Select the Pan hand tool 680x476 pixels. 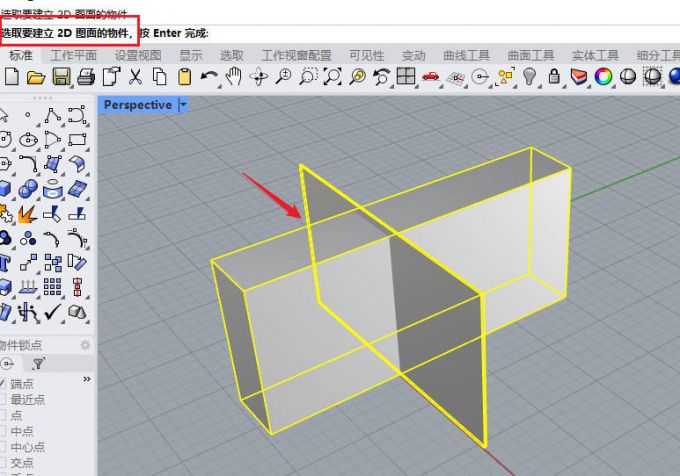[233, 77]
